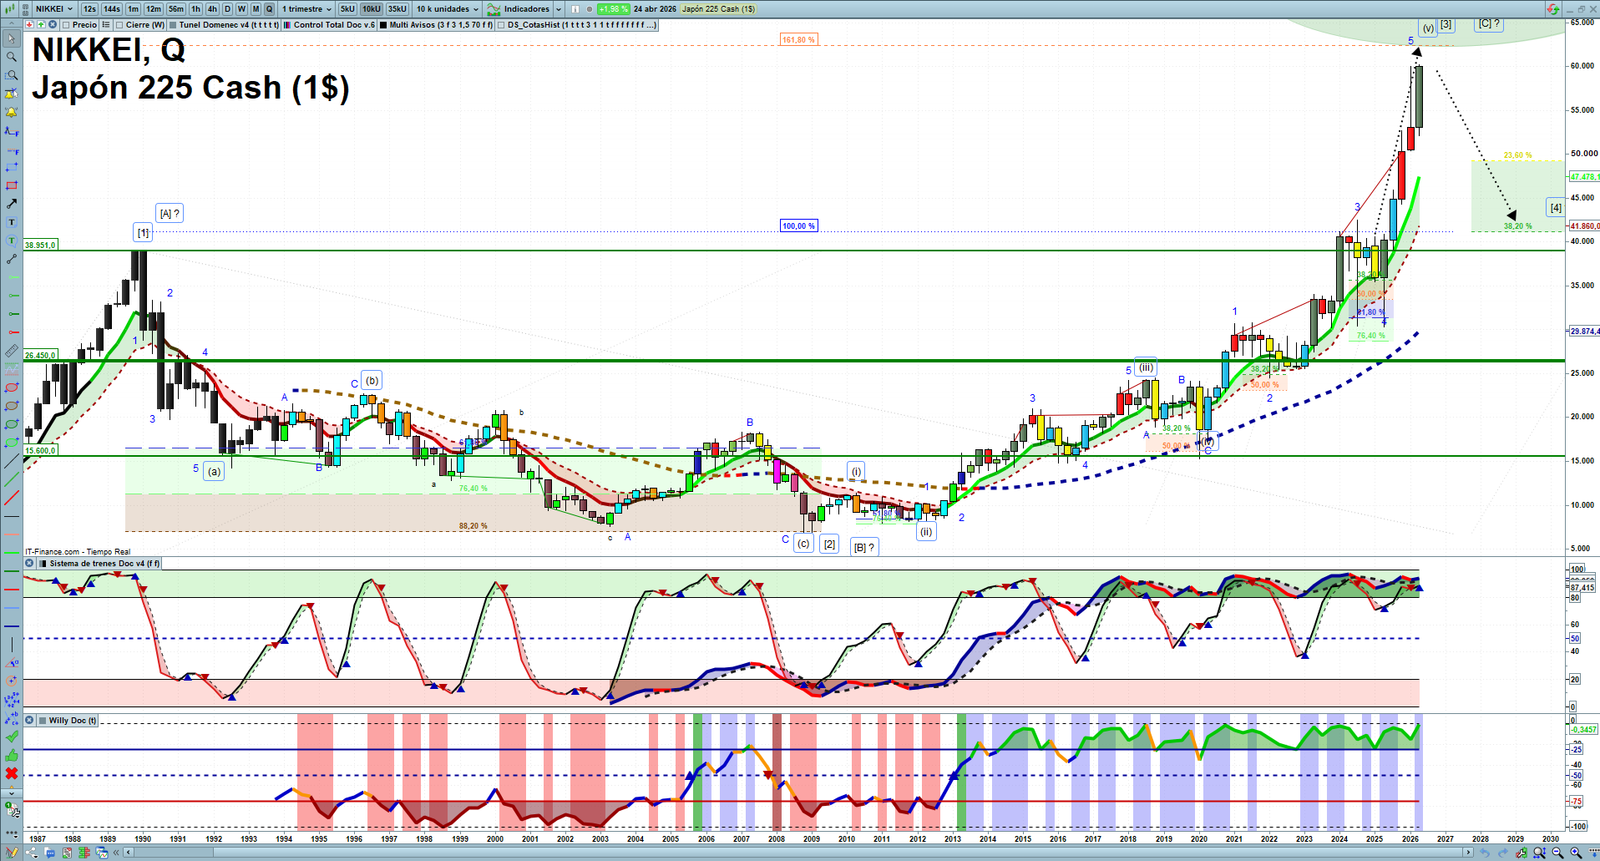Toggle the Precio checkbox
Screen dimensions: 1600x861
pyautogui.click(x=66, y=25)
